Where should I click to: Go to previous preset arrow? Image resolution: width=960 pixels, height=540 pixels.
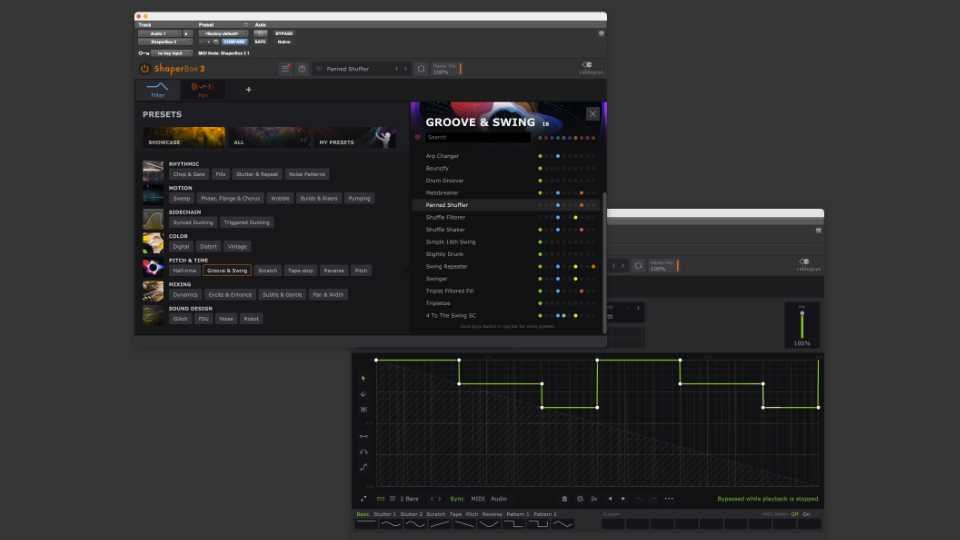click(x=397, y=69)
